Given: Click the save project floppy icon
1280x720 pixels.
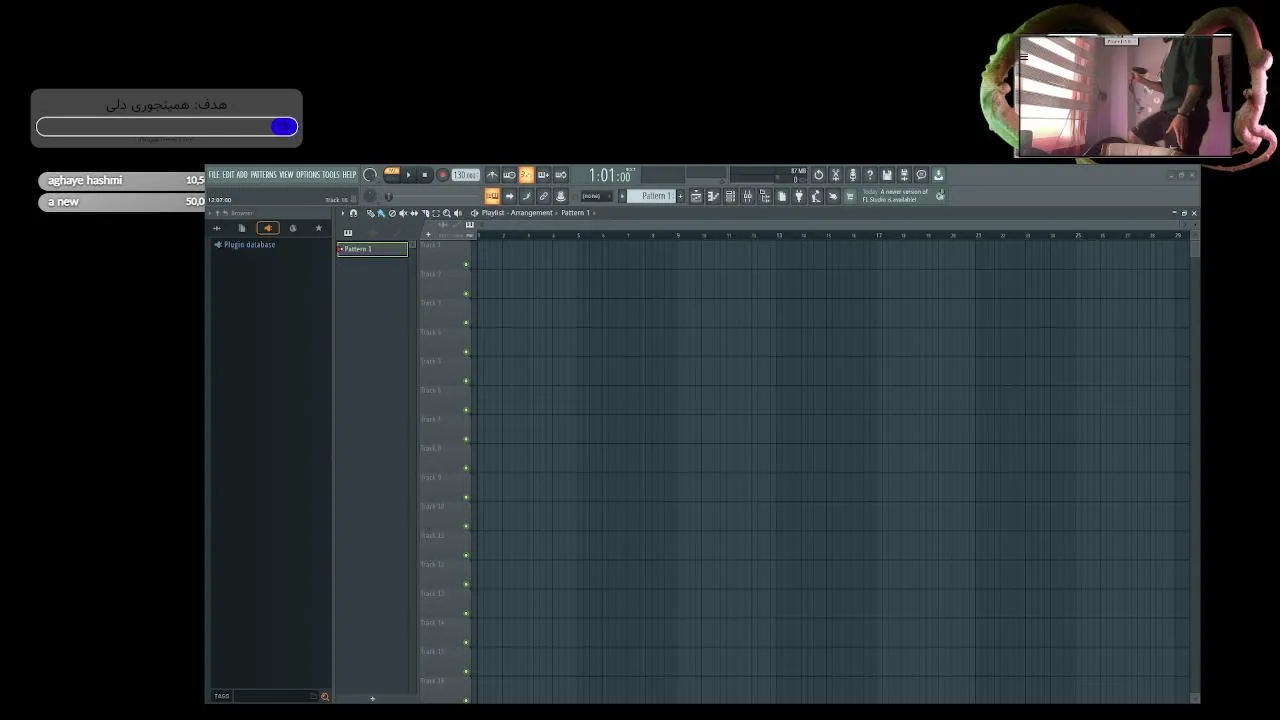Looking at the screenshot, I should tap(887, 175).
